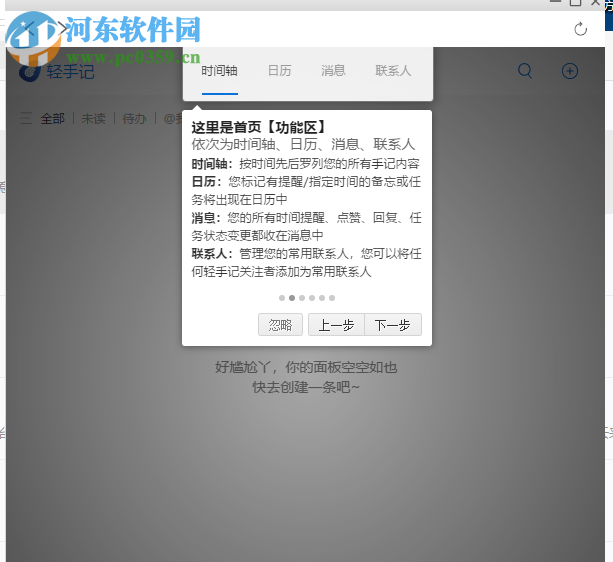Click the heading 这里是首页【功能区】
The height and width of the screenshot is (562, 613).
click(x=258, y=127)
